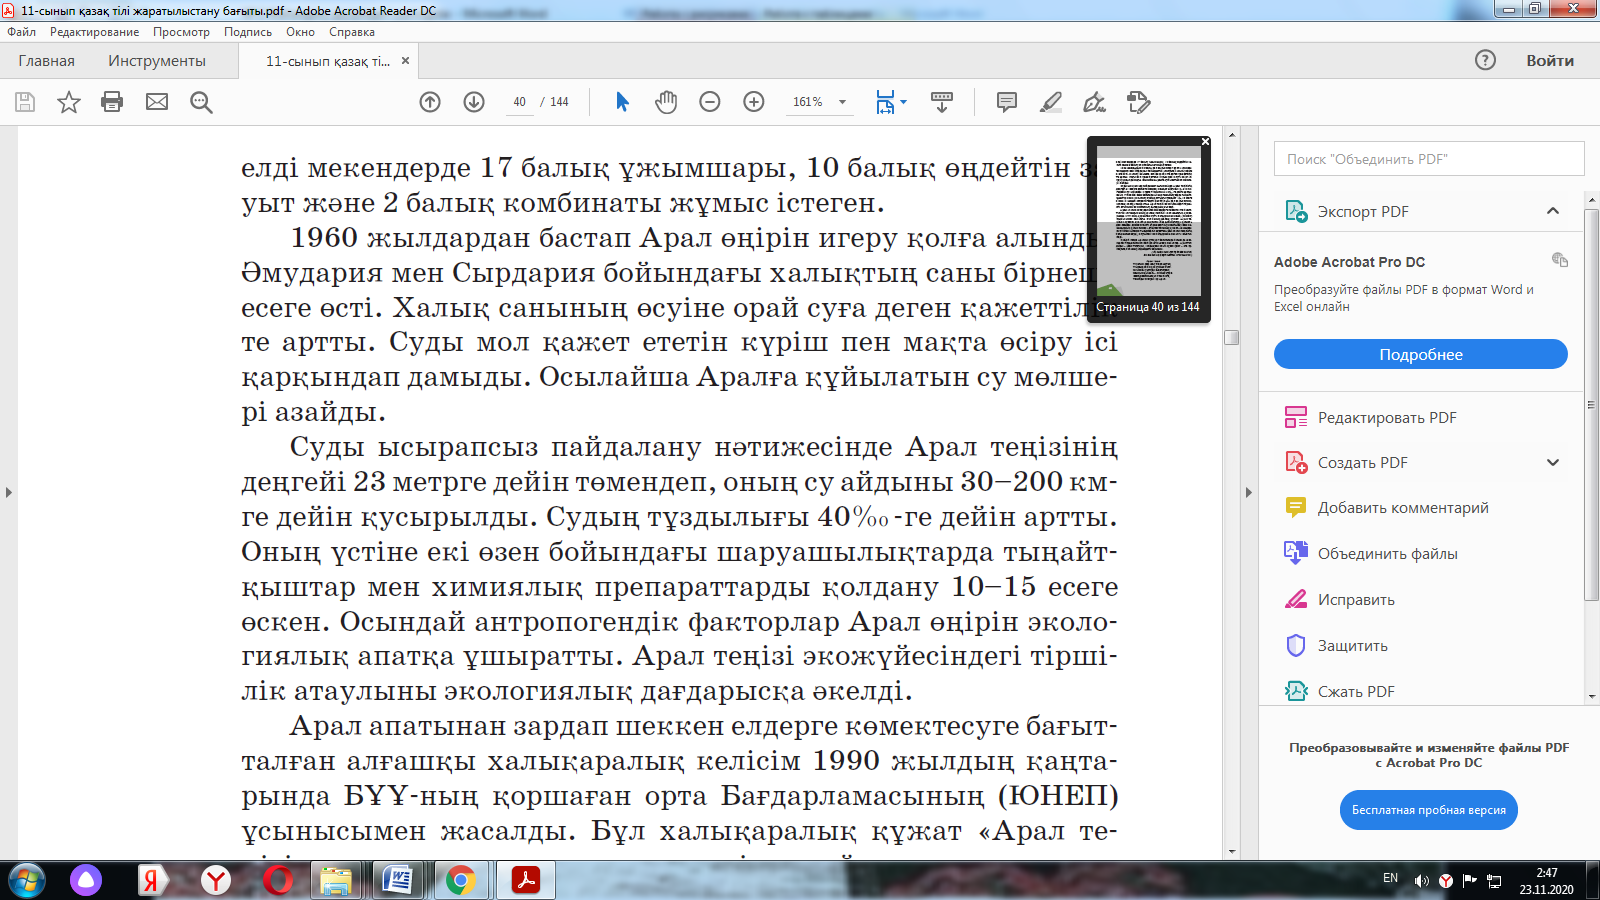Viewport: 1600px width, 900px height.
Task: Open the Сжать PDF tool
Action: (1340, 691)
